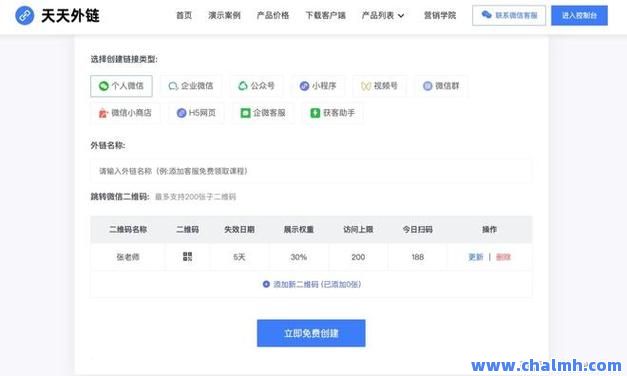Click the 失效日期 column header
This screenshot has height=376, width=627.
coord(239,230)
